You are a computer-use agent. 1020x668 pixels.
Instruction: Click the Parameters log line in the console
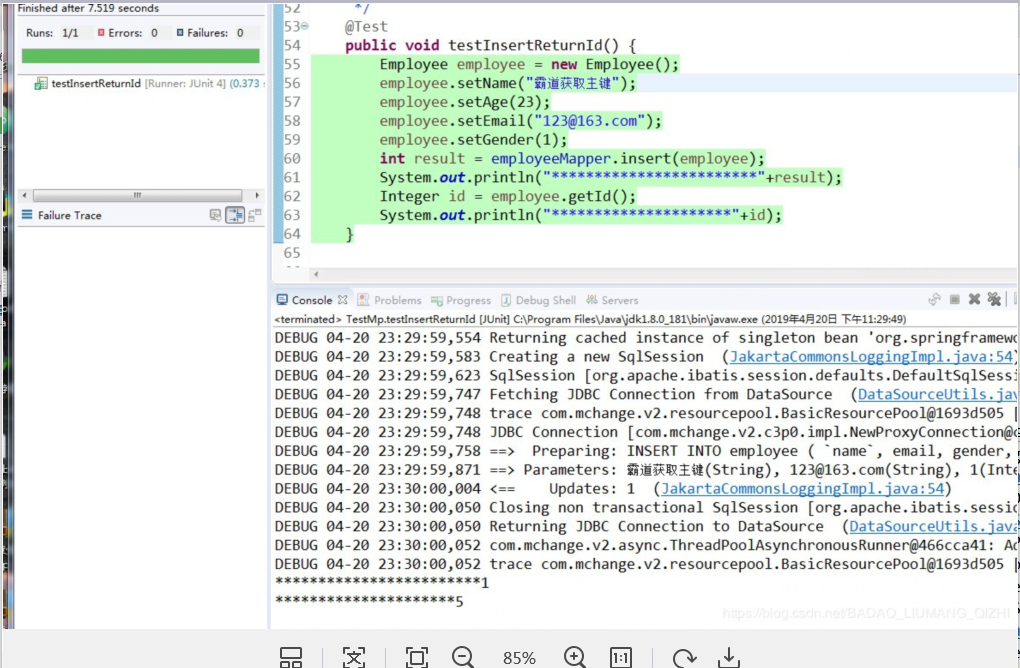645,470
